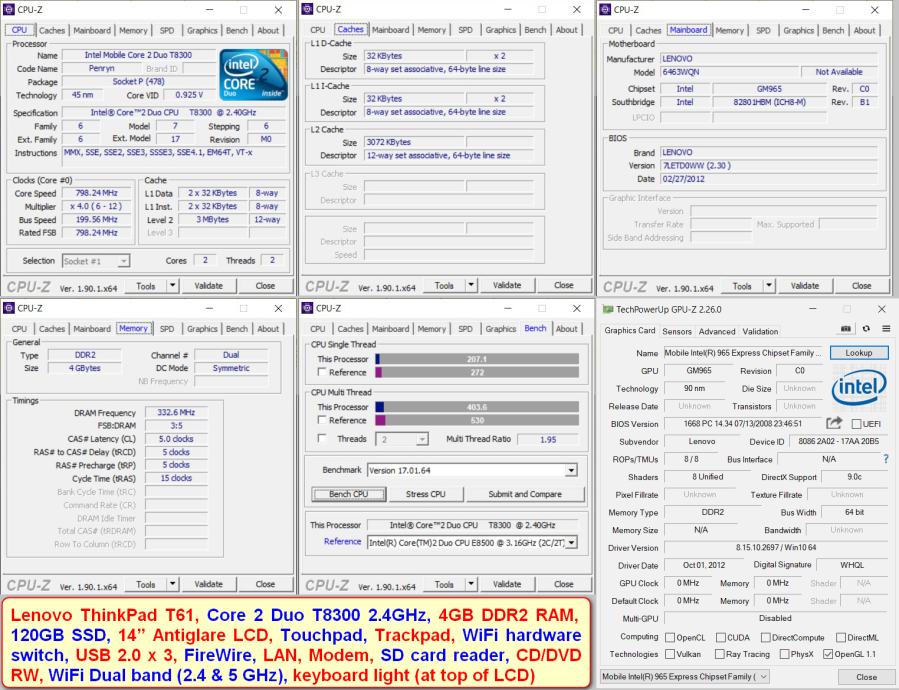The width and height of the screenshot is (899, 690).
Task: Uncheck the OpenGL 1.1 checkbox
Action: coord(827,654)
